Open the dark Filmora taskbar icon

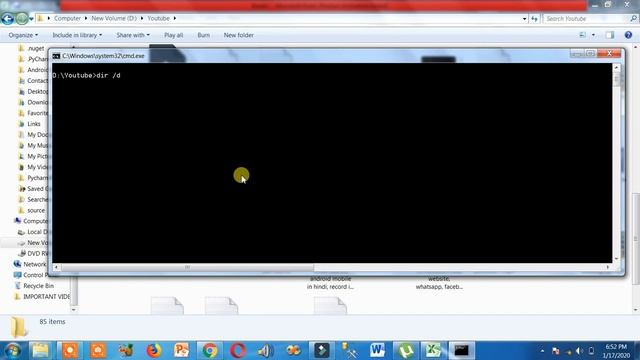[321, 351]
